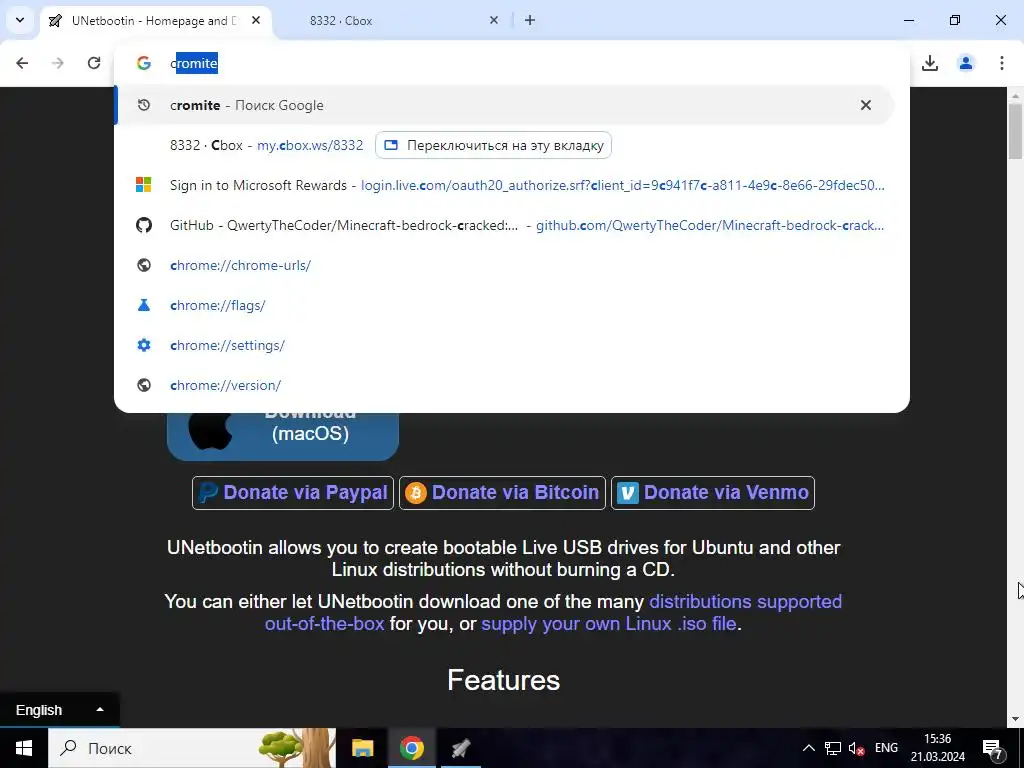Open a new tab with plus button
Image resolution: width=1024 pixels, height=768 pixels.
pos(530,20)
